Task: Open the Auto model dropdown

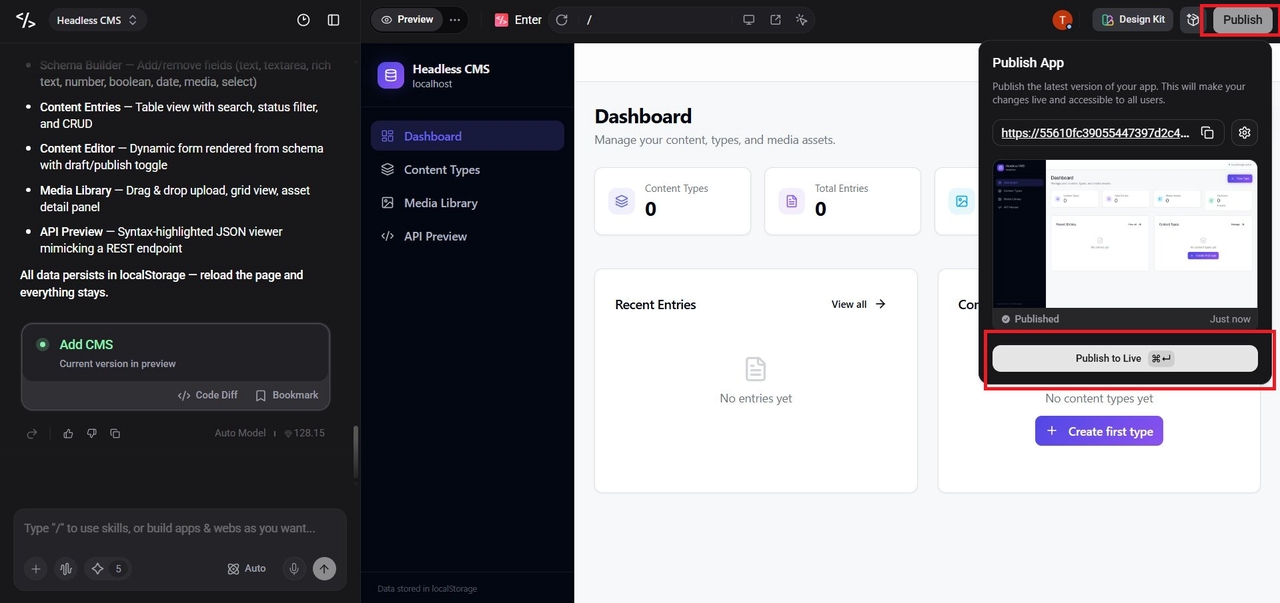Action: pyautogui.click(x=247, y=568)
